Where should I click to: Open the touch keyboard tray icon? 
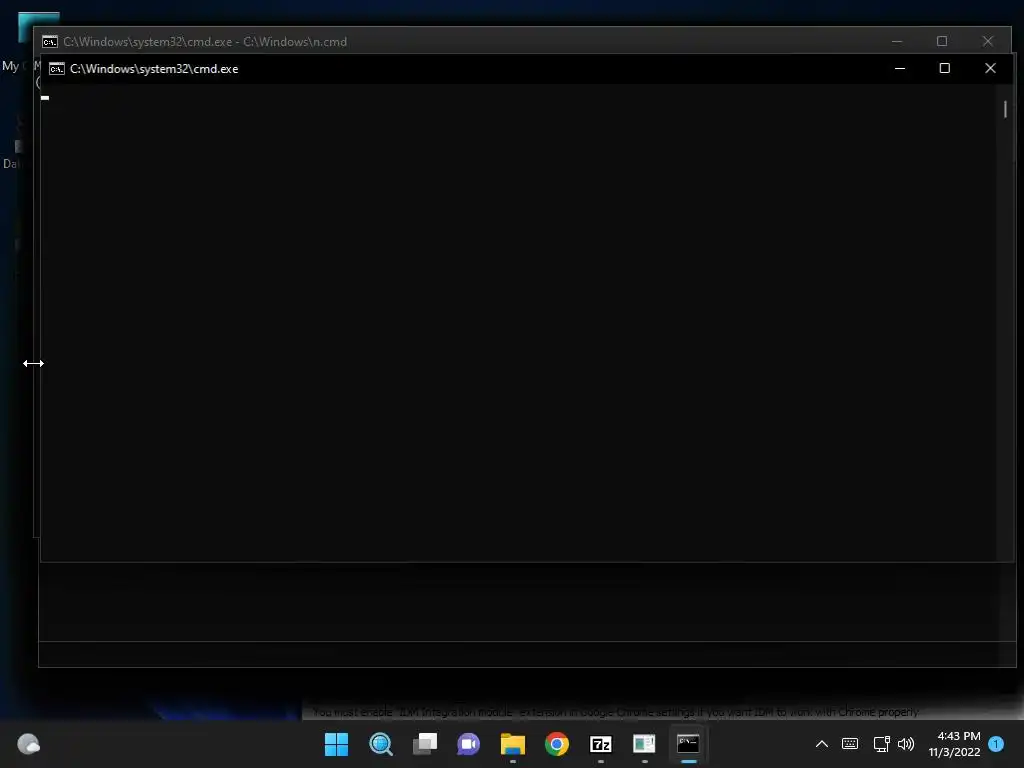point(850,744)
